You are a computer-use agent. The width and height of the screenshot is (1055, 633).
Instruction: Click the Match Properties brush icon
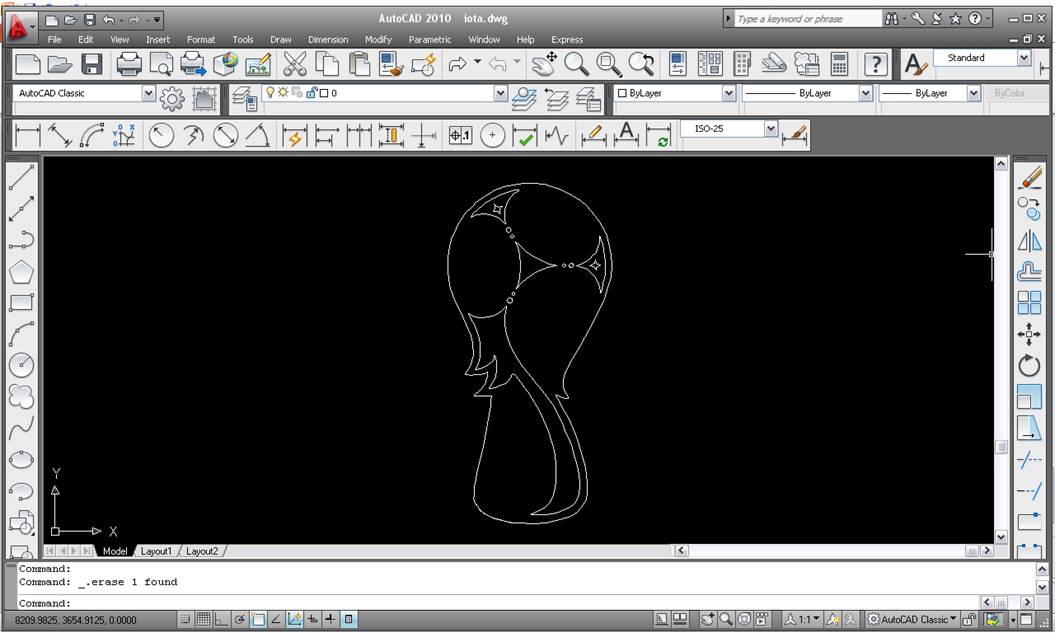(x=391, y=65)
